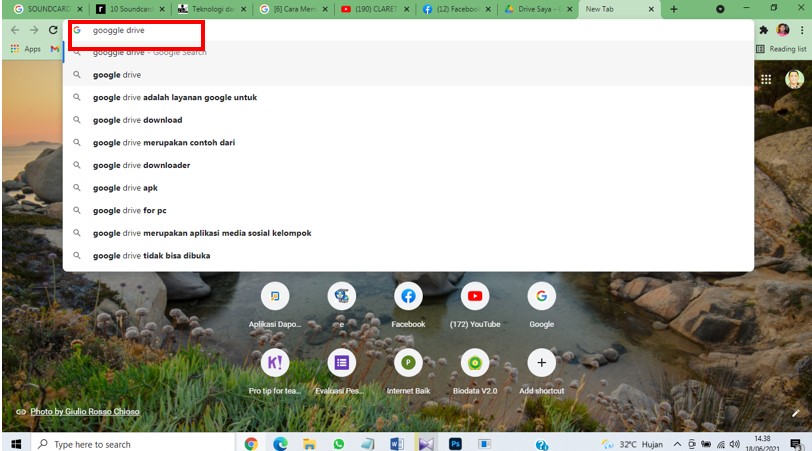Open the Google apps grid icon
This screenshot has height=451, width=812.
pos(766,79)
